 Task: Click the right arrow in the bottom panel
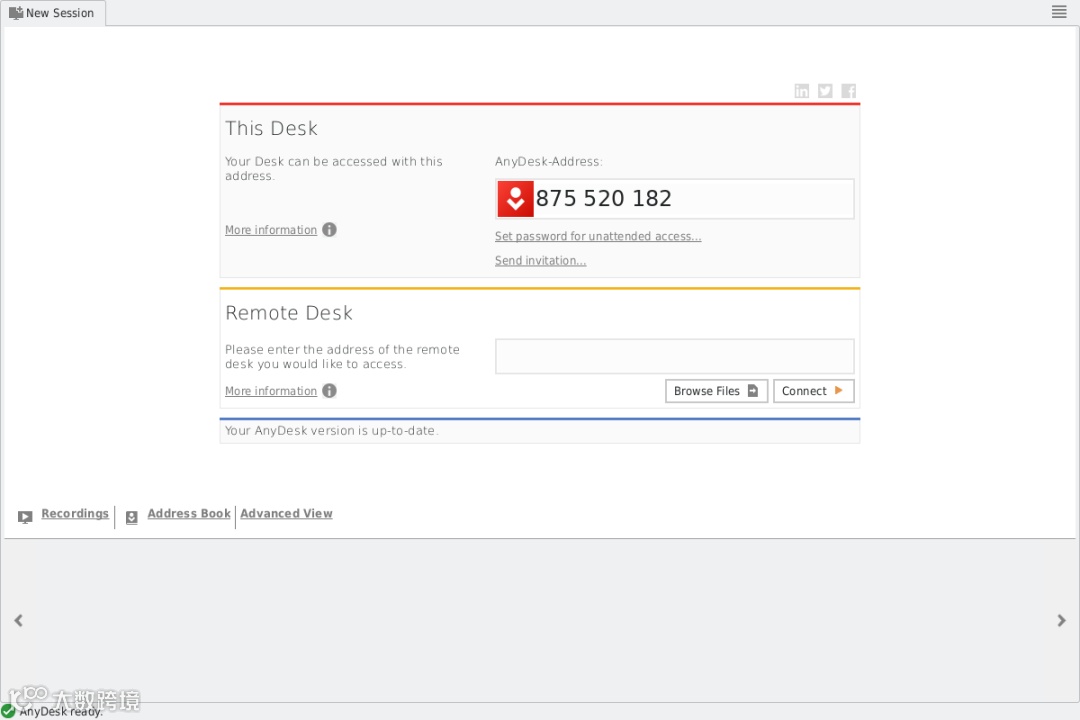click(x=1061, y=621)
